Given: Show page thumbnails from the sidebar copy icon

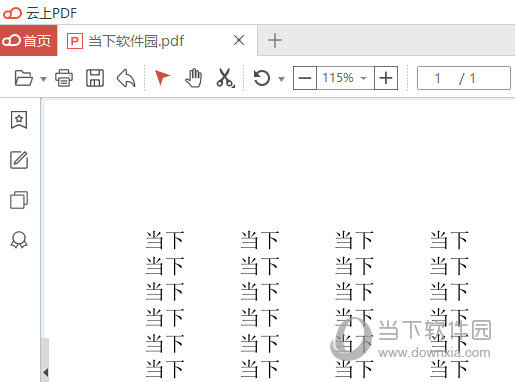Looking at the screenshot, I should tap(19, 200).
